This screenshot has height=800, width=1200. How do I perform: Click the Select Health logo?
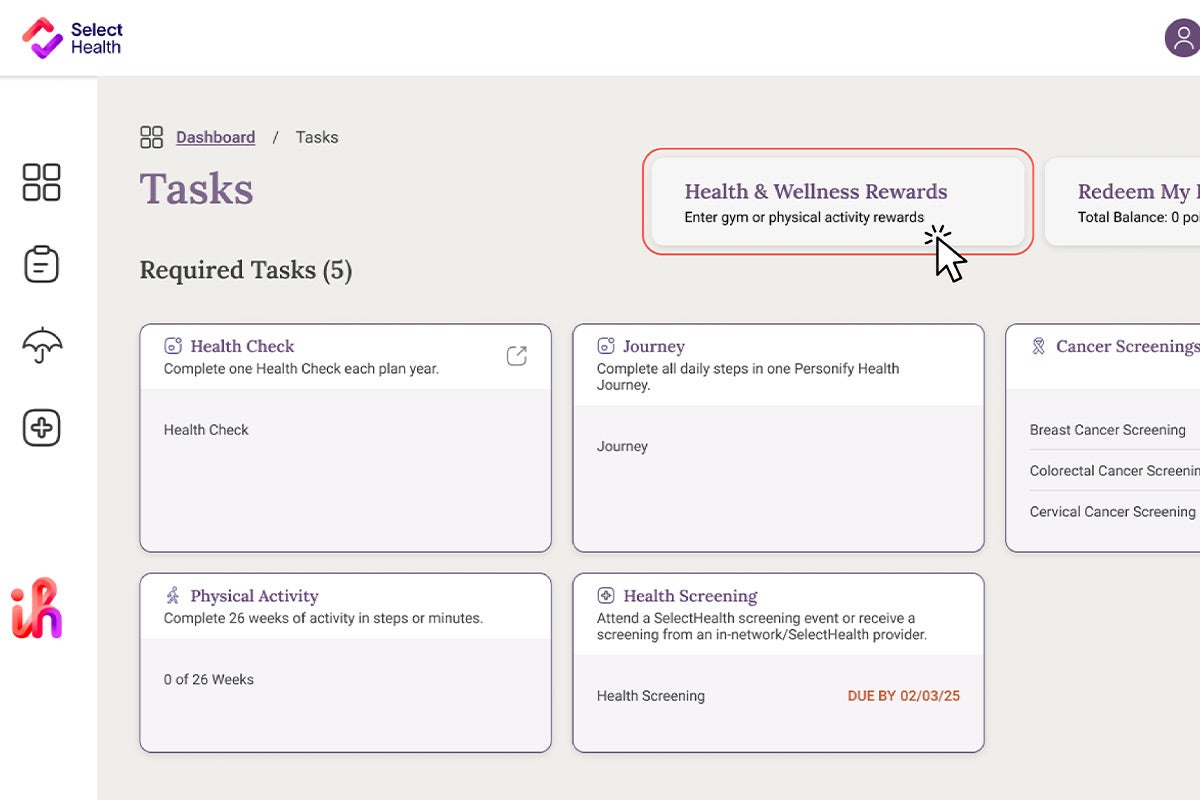point(72,38)
